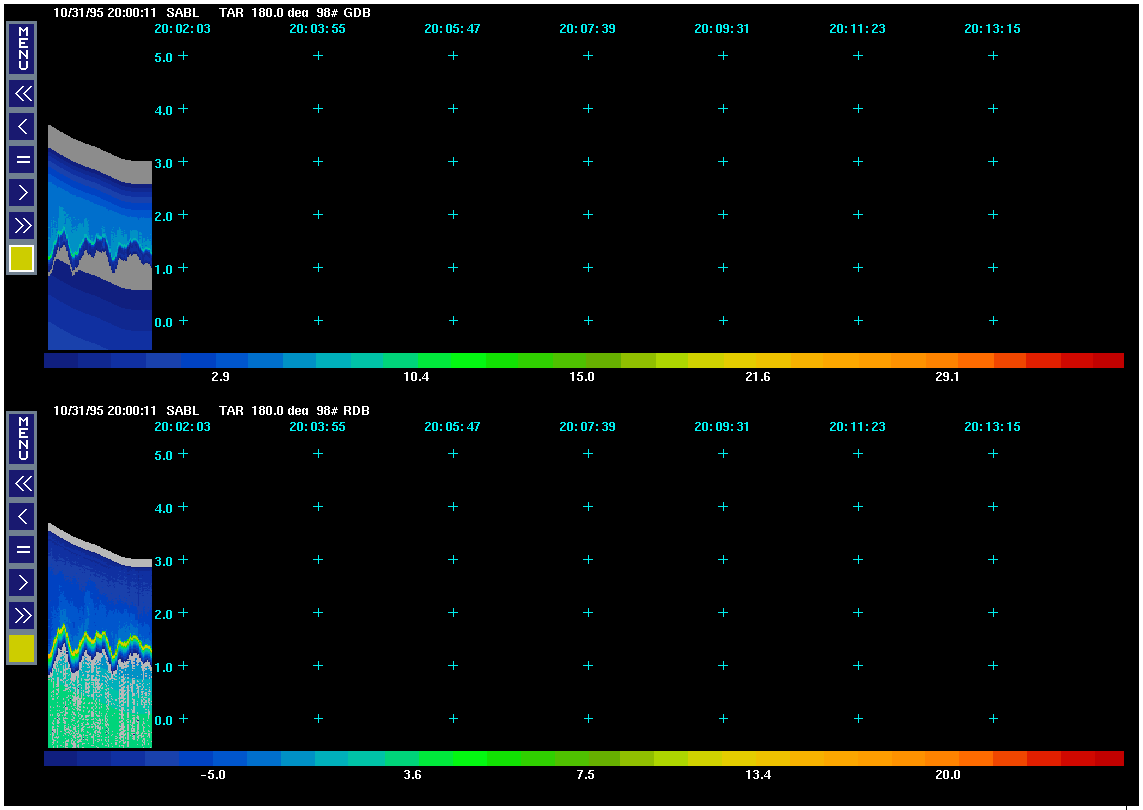
Task: Step back with single-left arrow in RDB panel
Action: click(22, 516)
